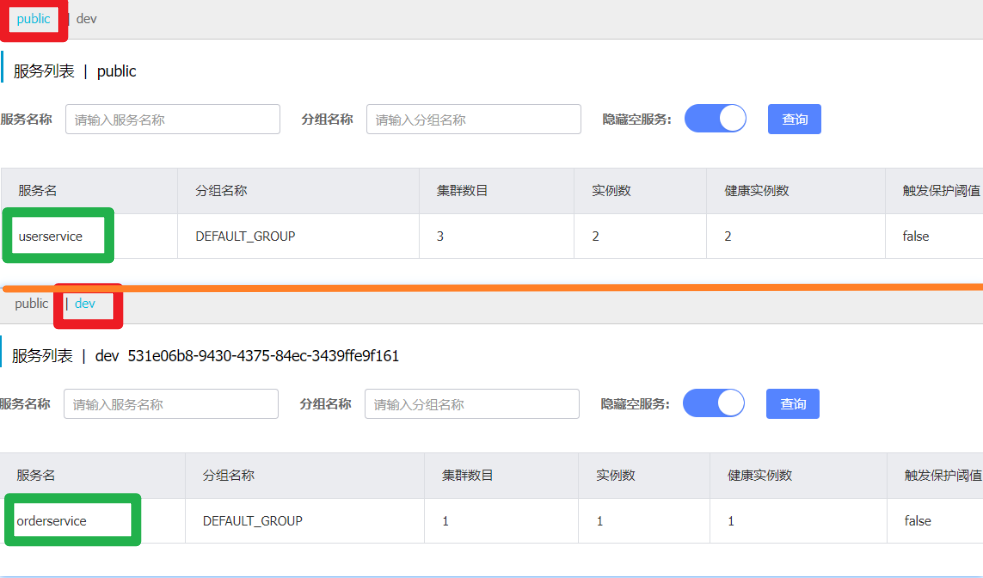
Task: Switch to dev tab in top bar
Action: pyautogui.click(x=86, y=19)
